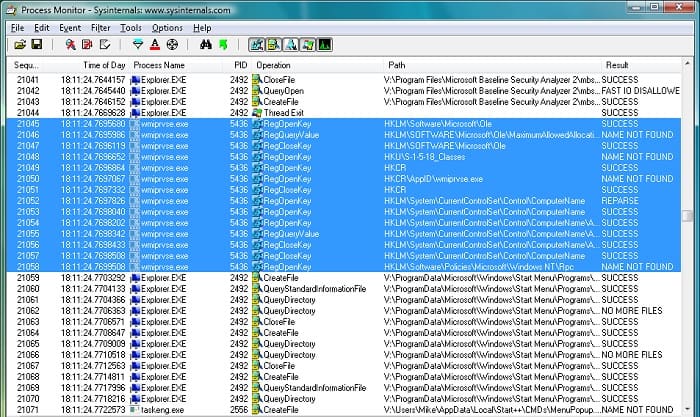The width and height of the screenshot is (700, 417).
Task: Select QueryStandardInformationFile in row 21060
Action: (x=315, y=289)
